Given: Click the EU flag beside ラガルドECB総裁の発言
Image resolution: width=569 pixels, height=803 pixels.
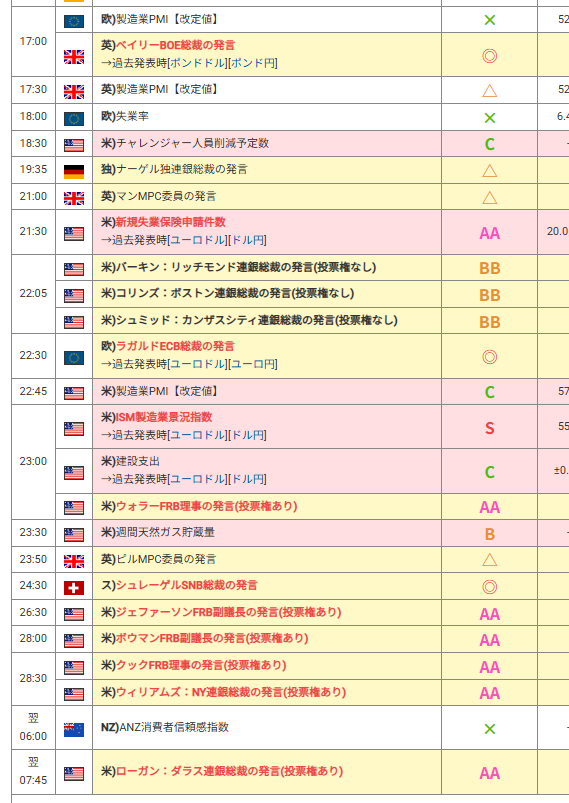Looking at the screenshot, I should (74, 358).
